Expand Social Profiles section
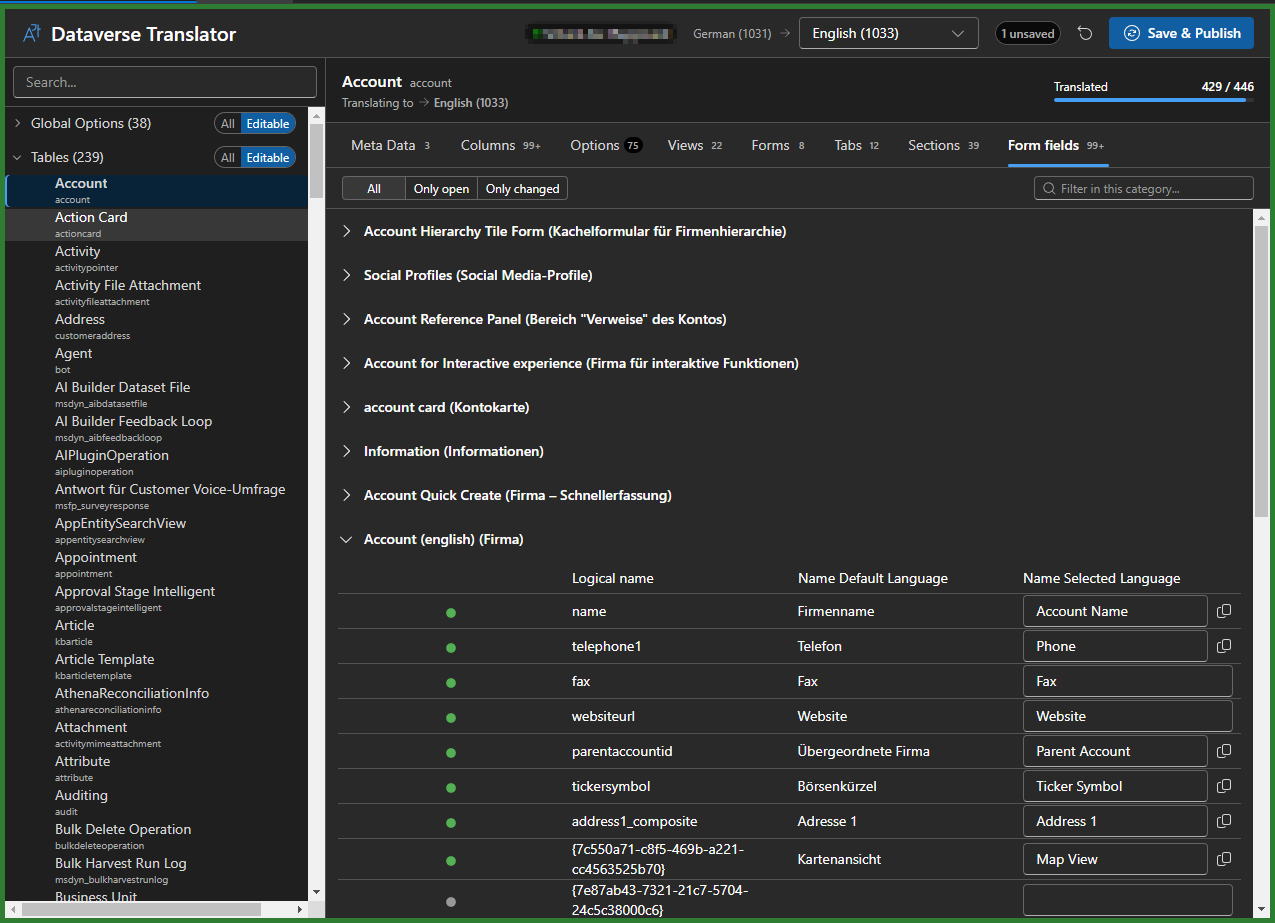The width and height of the screenshot is (1275, 923). tap(347, 275)
